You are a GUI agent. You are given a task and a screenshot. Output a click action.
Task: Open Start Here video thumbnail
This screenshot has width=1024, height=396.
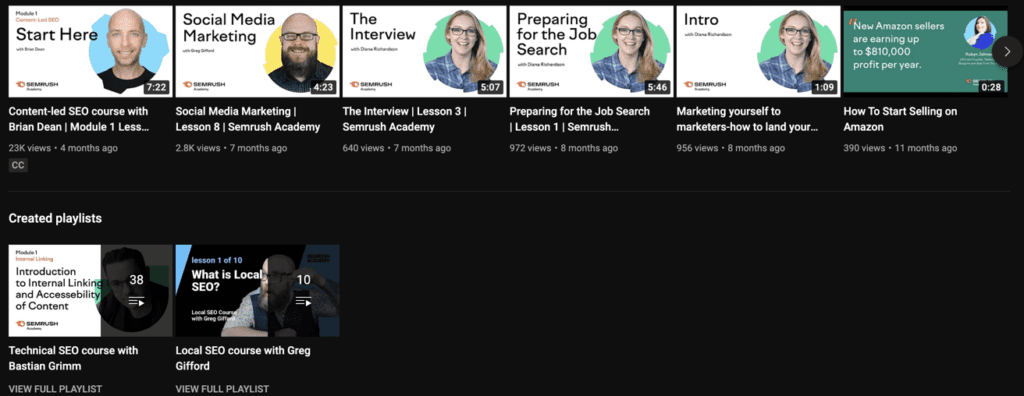point(91,52)
